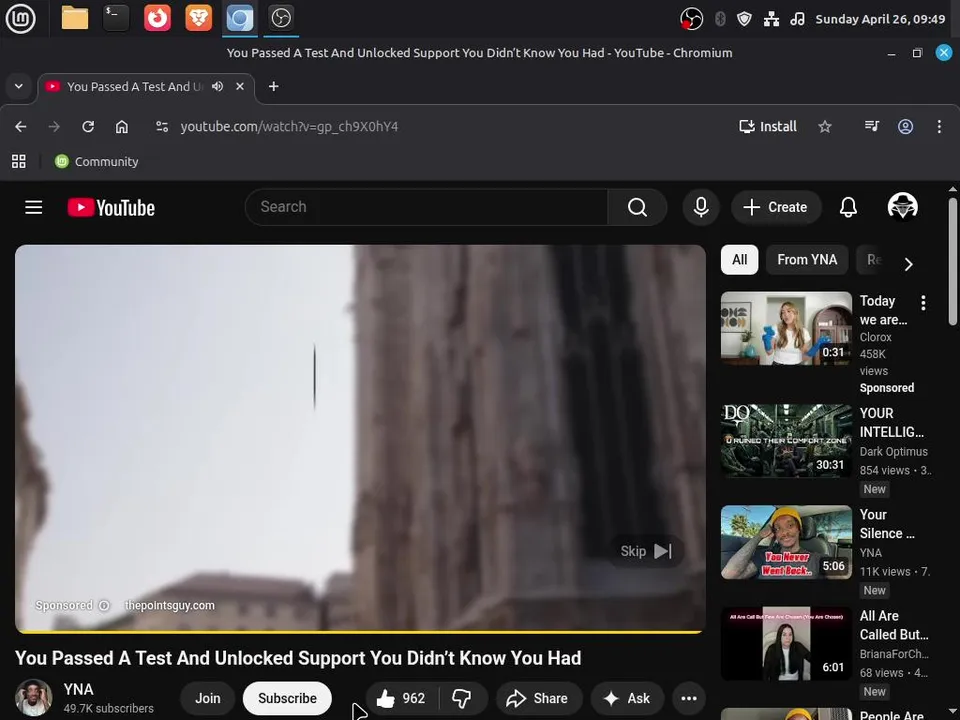Image resolution: width=960 pixels, height=720 pixels.
Task: Mute the tab using its speaker icon
Action: click(217, 86)
